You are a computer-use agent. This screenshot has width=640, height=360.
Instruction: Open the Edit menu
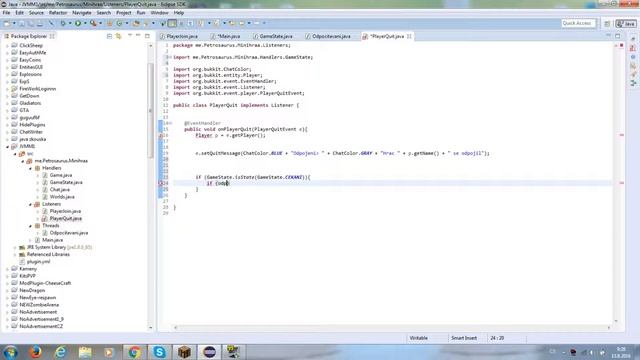tap(19, 13)
